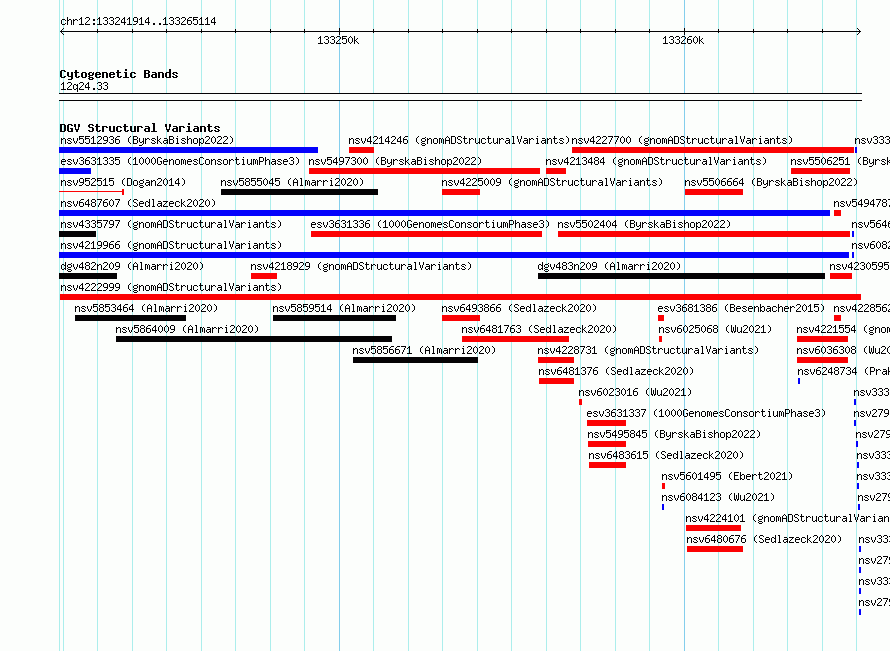The height and width of the screenshot is (651, 890).
Task: Click the chr12:133241914..133265114 region label
Action: coord(138,22)
